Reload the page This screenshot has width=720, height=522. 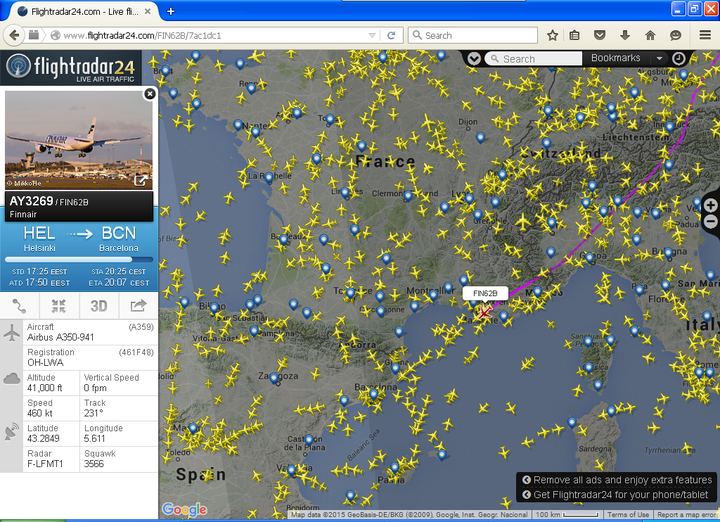point(391,35)
